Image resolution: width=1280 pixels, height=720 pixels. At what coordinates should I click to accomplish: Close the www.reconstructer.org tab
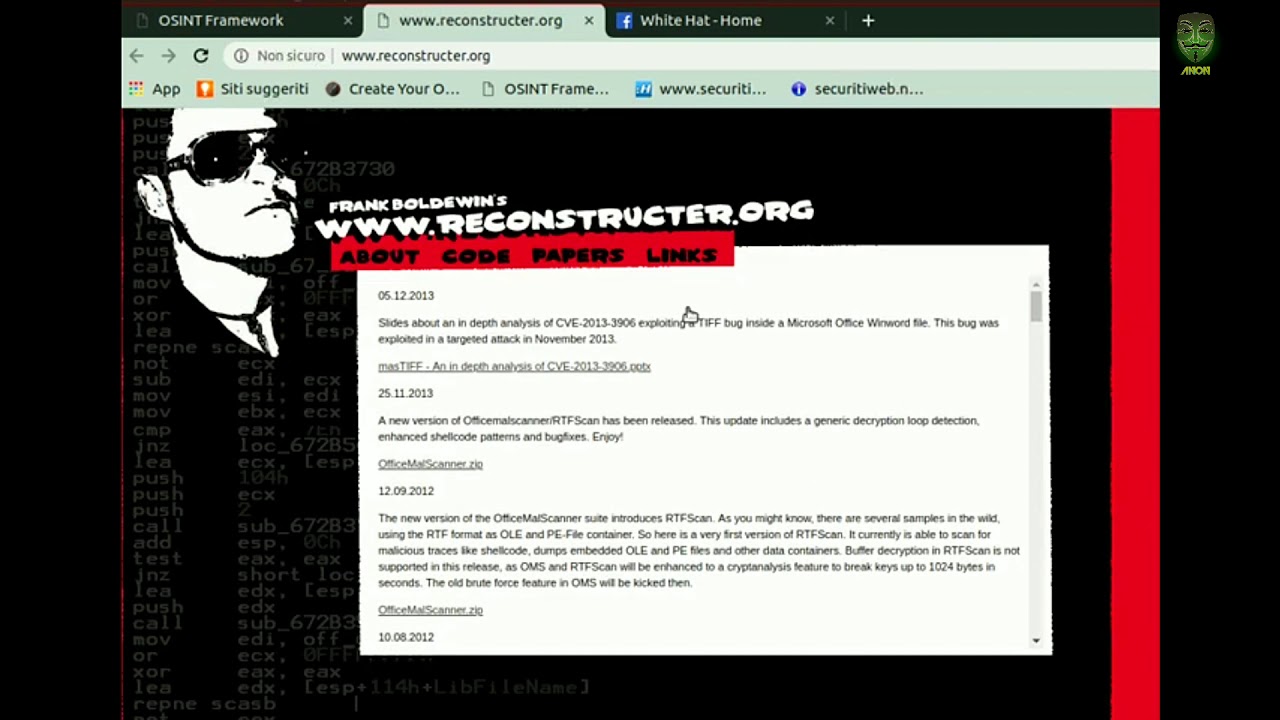[x=588, y=20]
